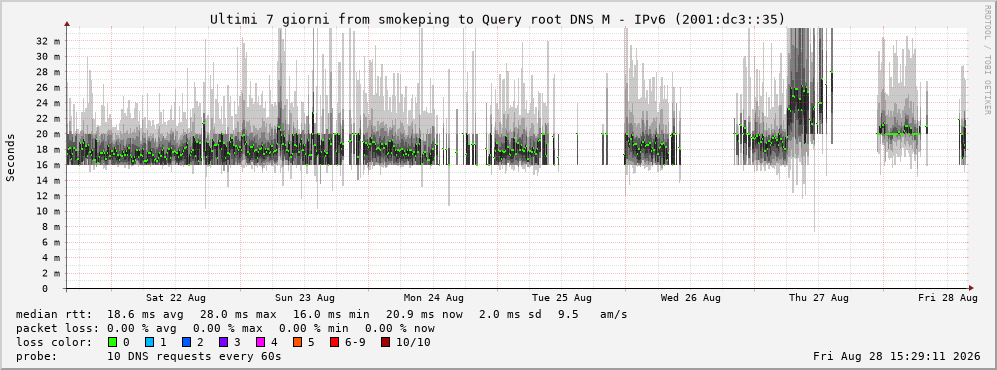The width and height of the screenshot is (997, 370).
Task: Click the Thu 27 Aug axis label
Action: (x=819, y=298)
